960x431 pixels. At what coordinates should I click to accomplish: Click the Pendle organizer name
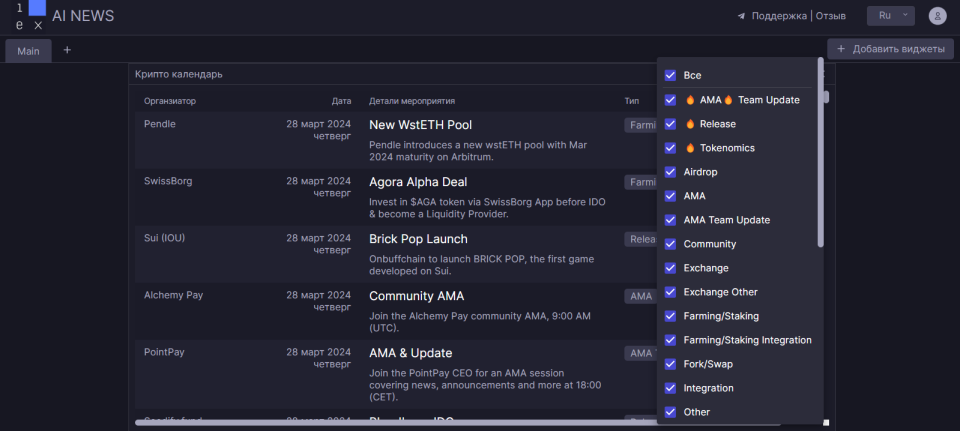[159, 124]
